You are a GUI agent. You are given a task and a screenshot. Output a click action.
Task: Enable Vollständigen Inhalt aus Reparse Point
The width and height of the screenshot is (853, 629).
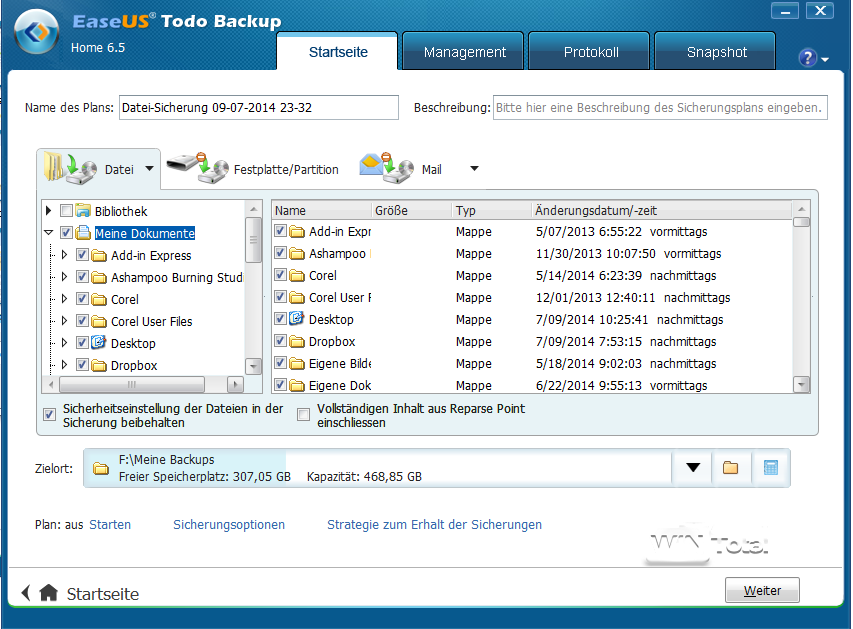coord(304,415)
